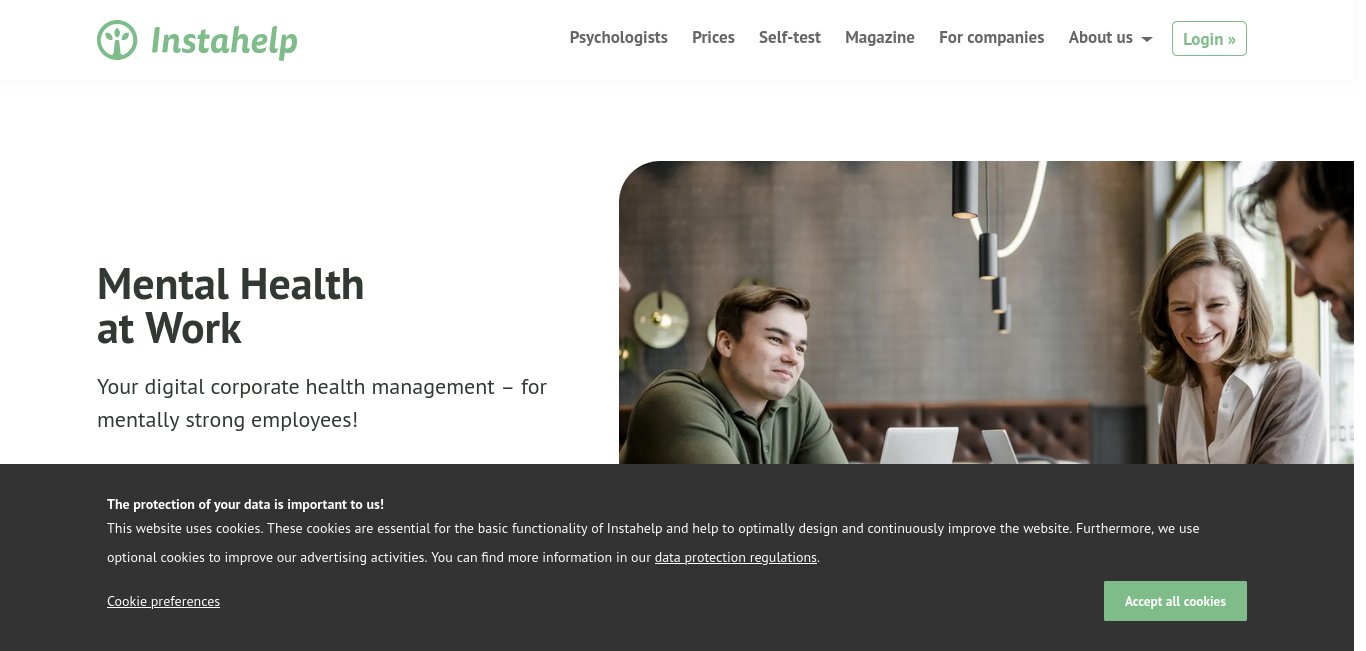Open Cookie preferences
The height and width of the screenshot is (651, 1366).
[x=163, y=601]
